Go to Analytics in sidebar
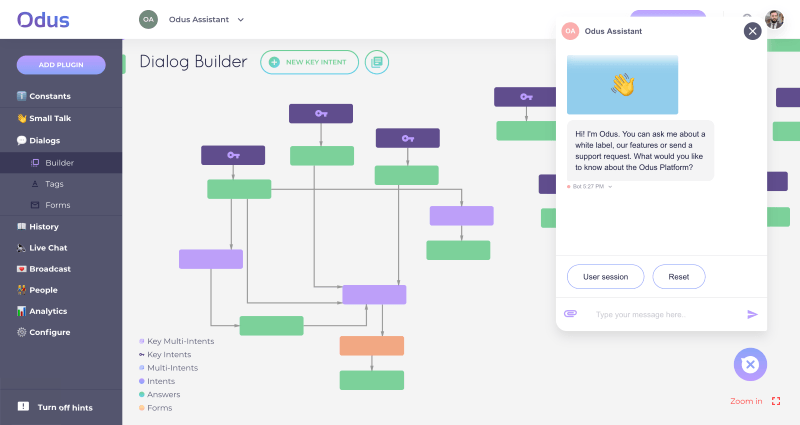 (x=48, y=311)
